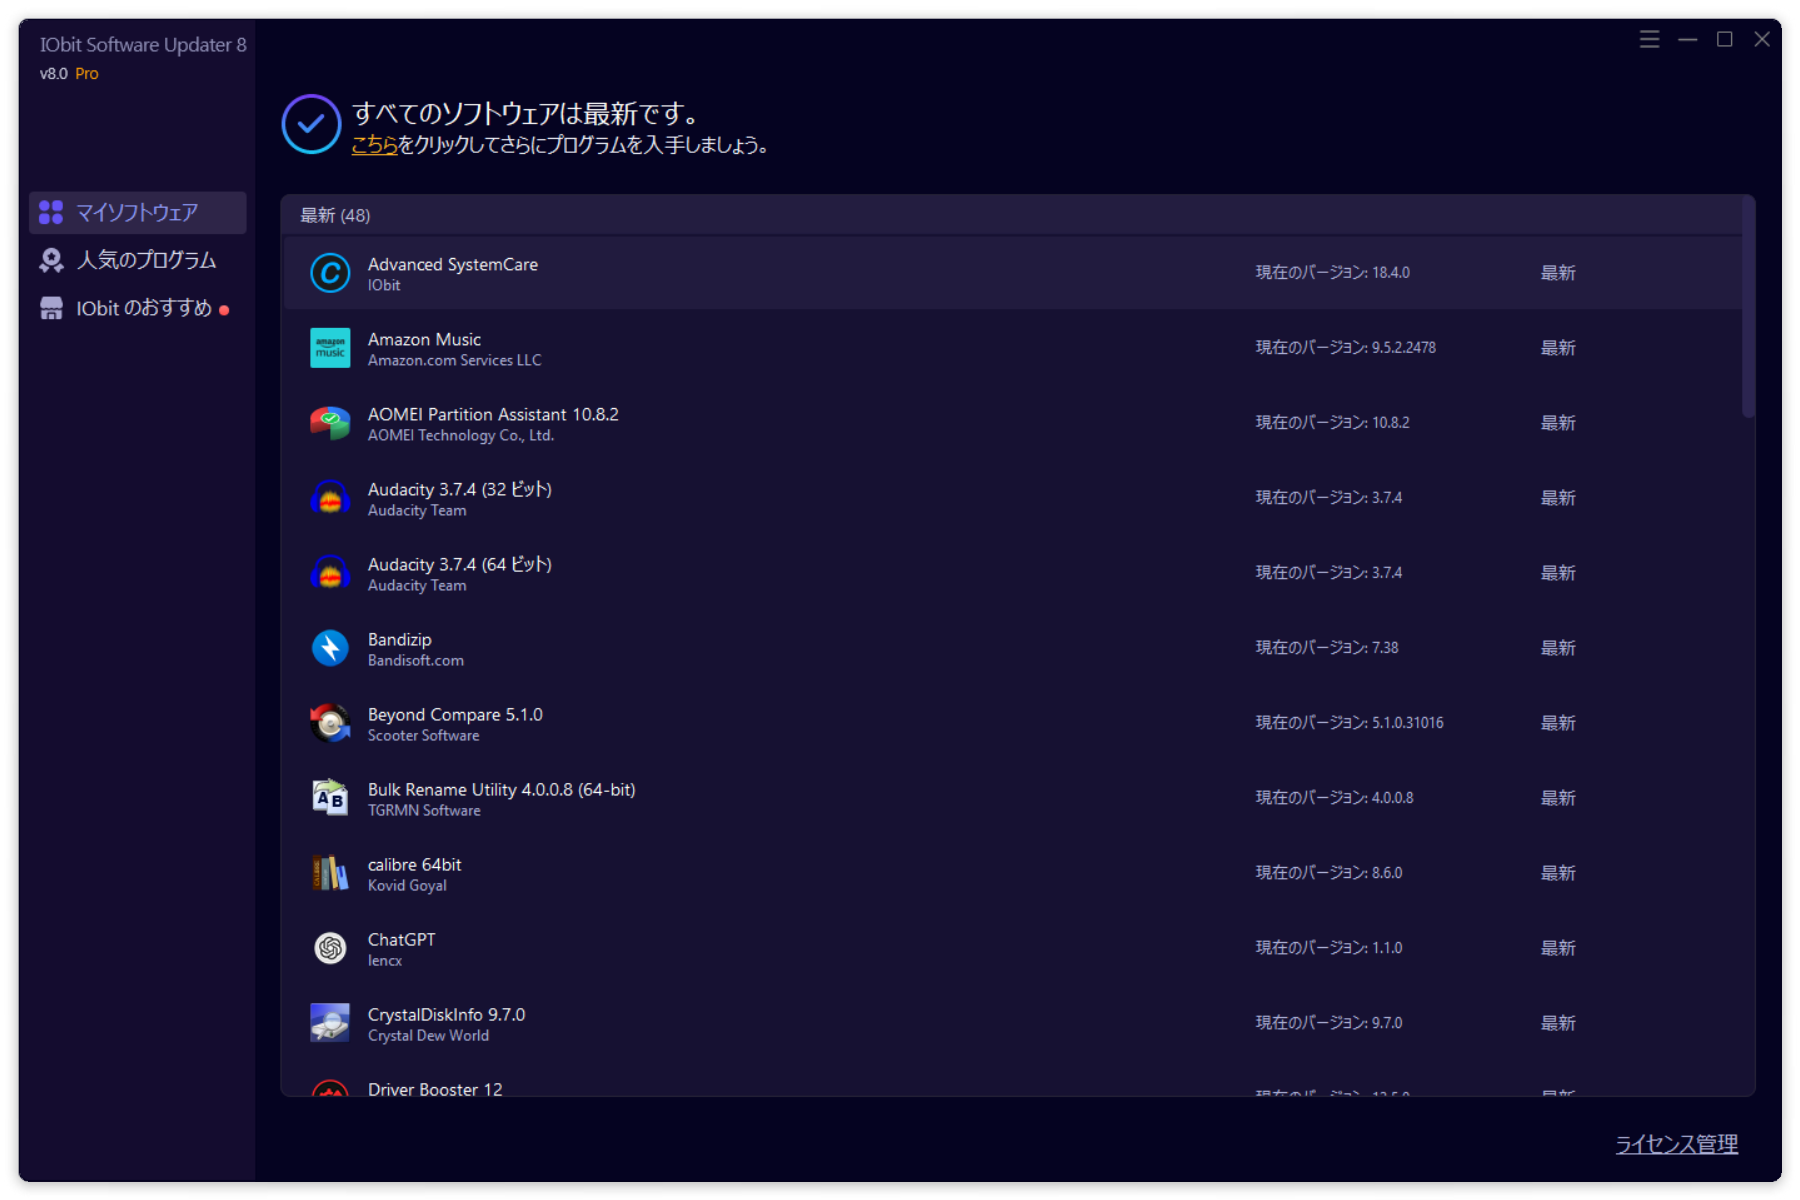Open the hamburger menu in title bar
Image resolution: width=1800 pixels, height=1200 pixels.
(1650, 39)
